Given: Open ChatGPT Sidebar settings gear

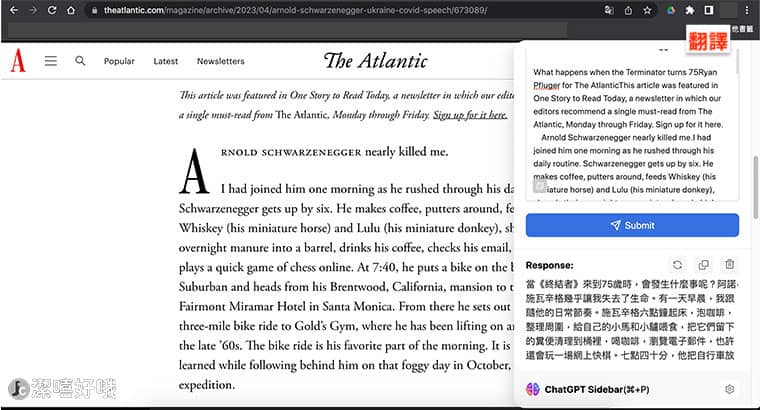Looking at the screenshot, I should point(729,389).
